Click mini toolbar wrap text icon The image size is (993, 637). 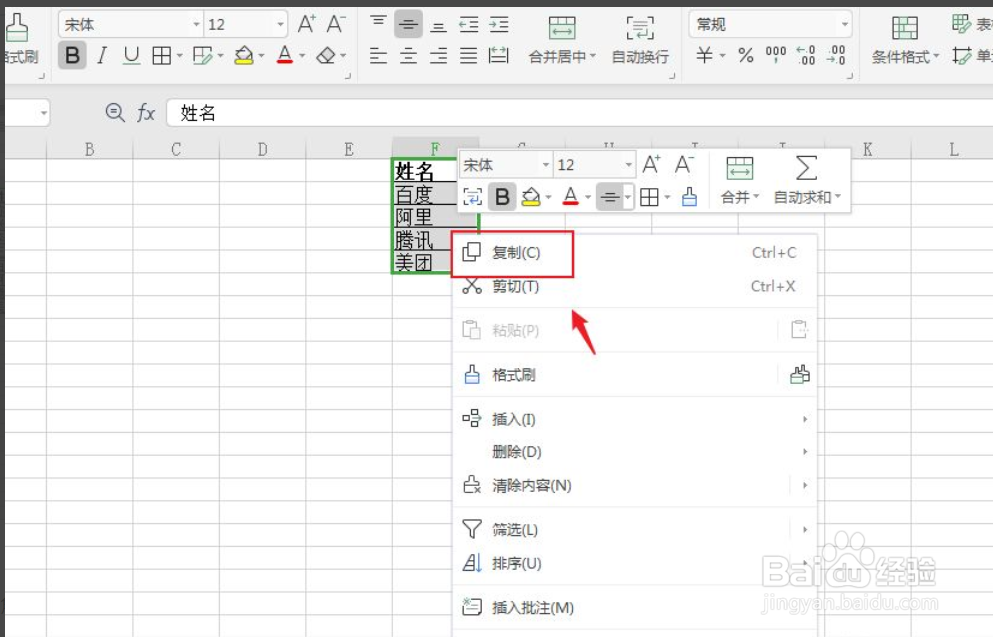coord(472,197)
